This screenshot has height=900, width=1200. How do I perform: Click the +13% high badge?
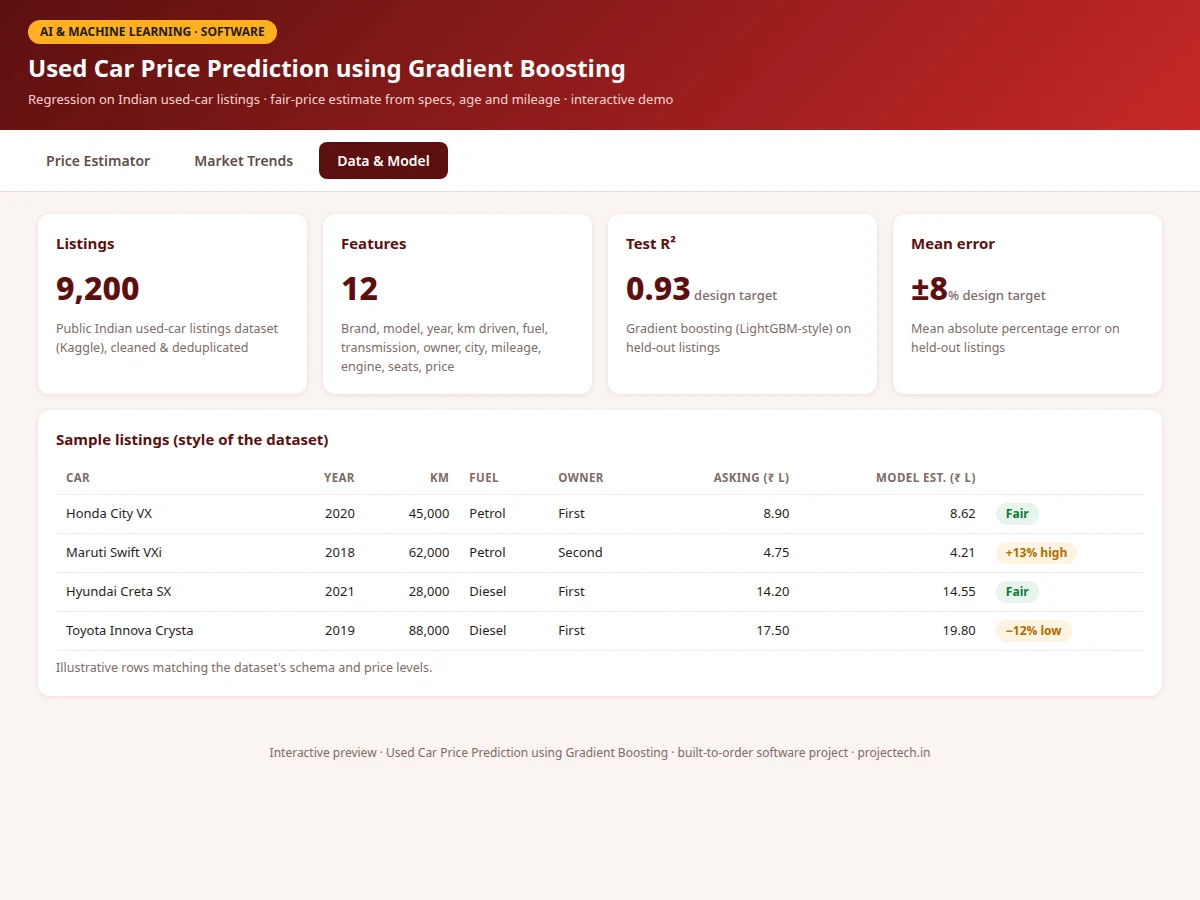coord(1036,553)
